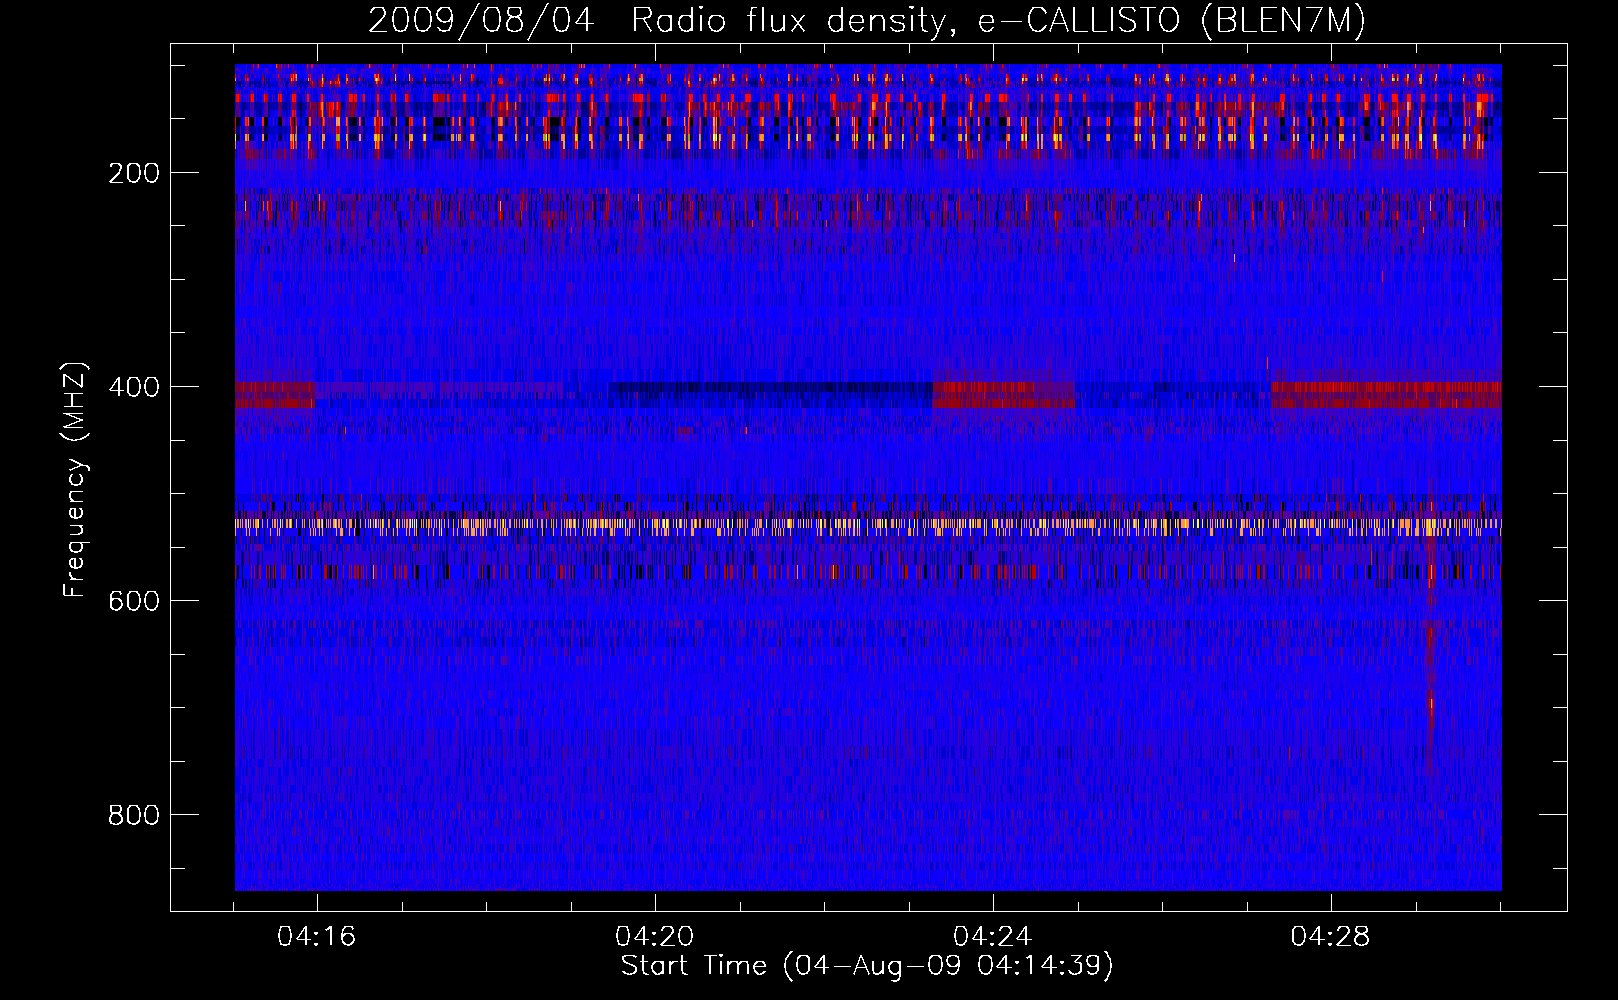
Task: Click the 04:20 time tick label
Action: (655, 937)
